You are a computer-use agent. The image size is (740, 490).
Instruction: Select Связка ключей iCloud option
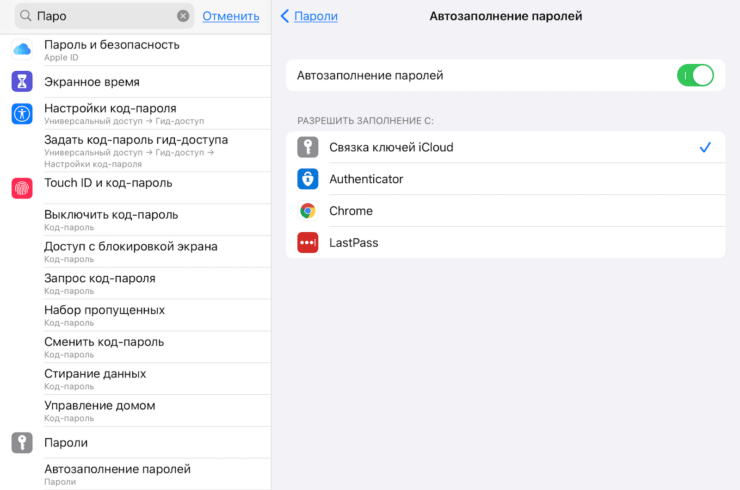(505, 147)
